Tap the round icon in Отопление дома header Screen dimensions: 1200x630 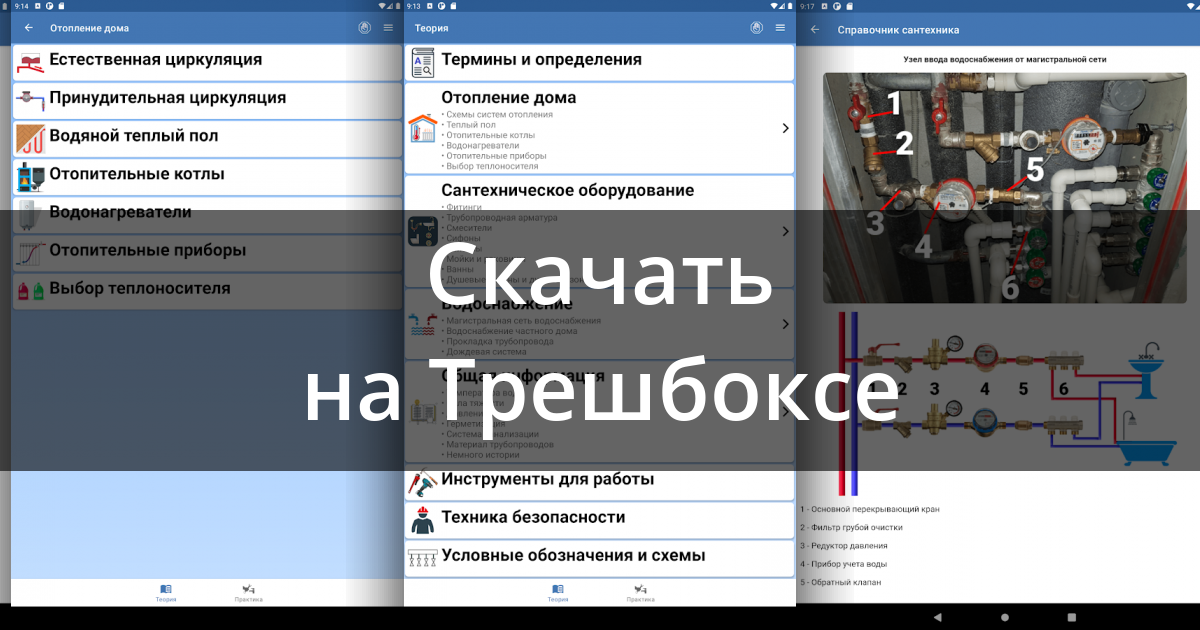coord(364,28)
